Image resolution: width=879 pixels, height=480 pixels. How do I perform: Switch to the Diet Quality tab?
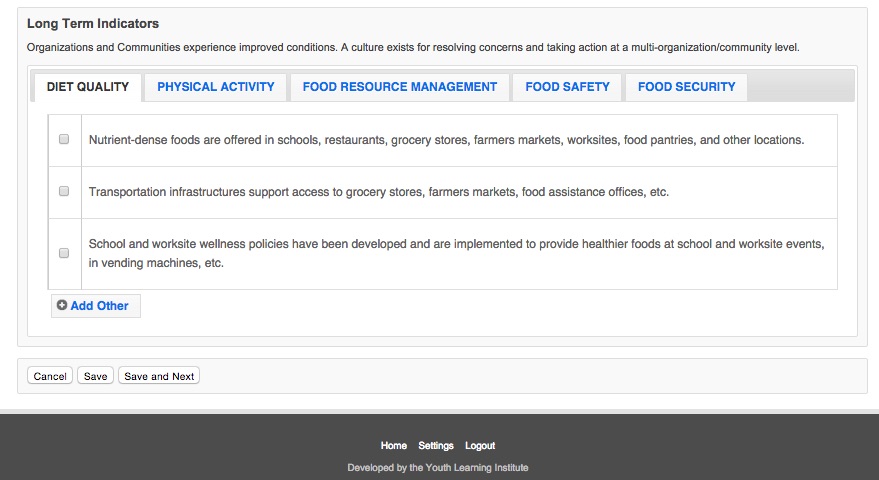pos(88,87)
